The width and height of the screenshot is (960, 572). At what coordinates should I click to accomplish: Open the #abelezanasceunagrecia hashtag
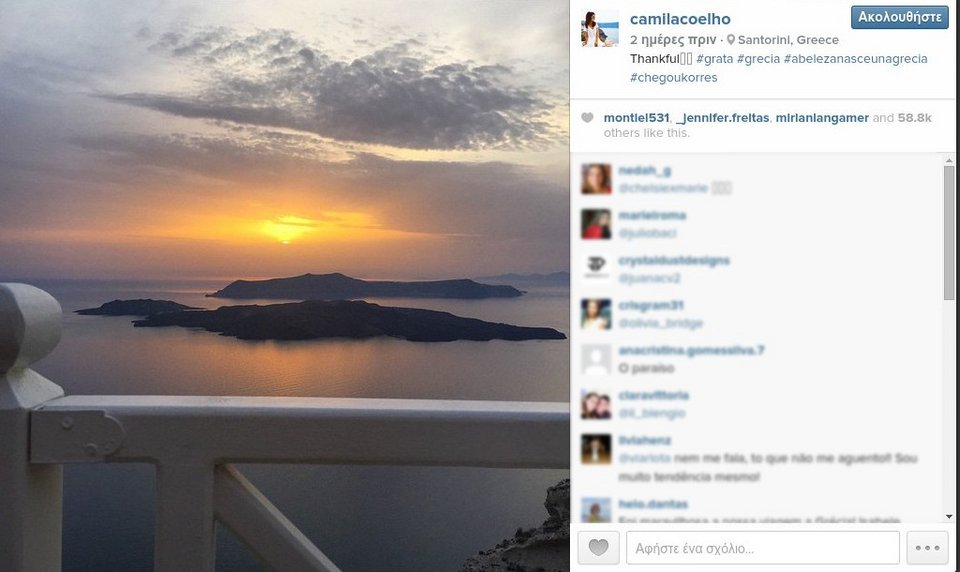point(855,59)
